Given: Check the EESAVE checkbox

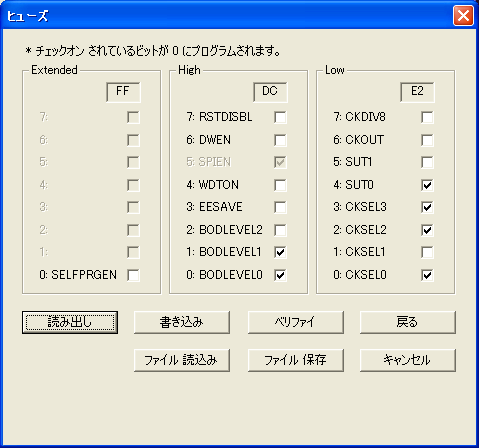Looking at the screenshot, I should point(280,207).
